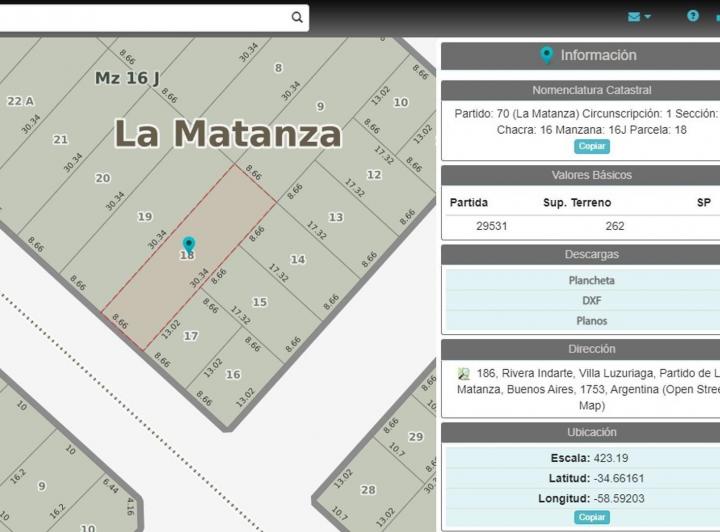Screen dimensions: 720x532
Task: Click the Sup. Terreno column header
Action: coord(577,202)
